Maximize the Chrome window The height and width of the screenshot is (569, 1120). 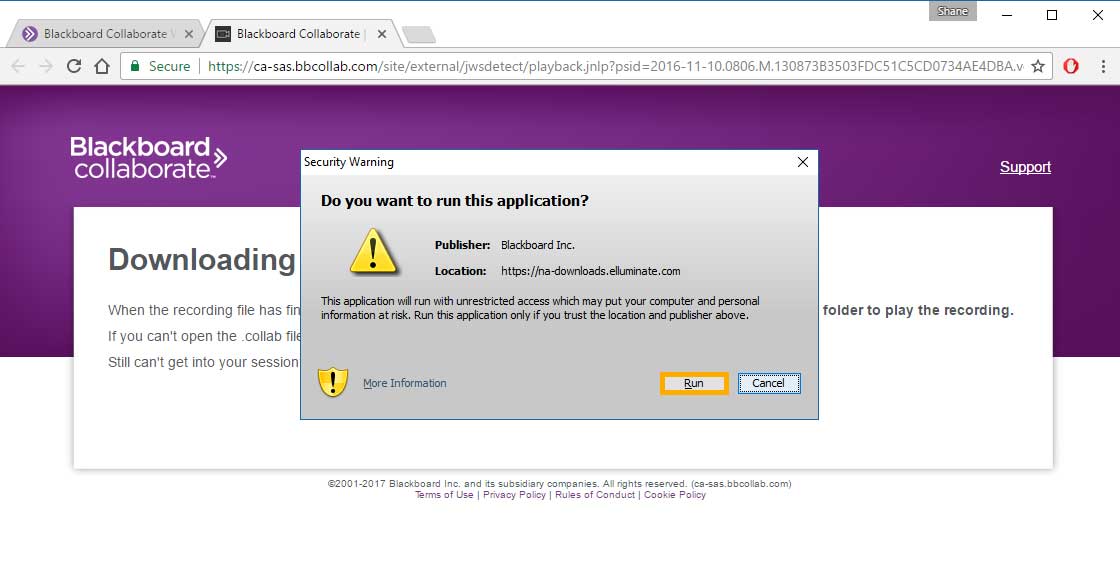click(1052, 15)
